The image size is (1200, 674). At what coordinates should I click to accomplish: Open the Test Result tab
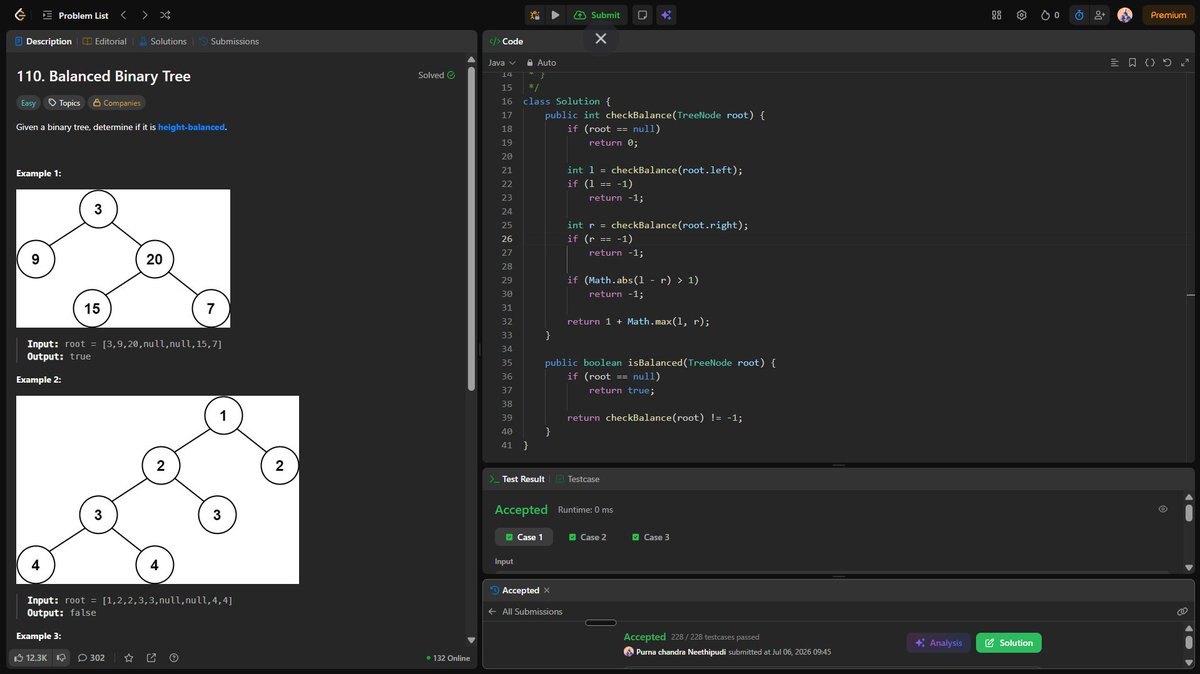click(517, 479)
